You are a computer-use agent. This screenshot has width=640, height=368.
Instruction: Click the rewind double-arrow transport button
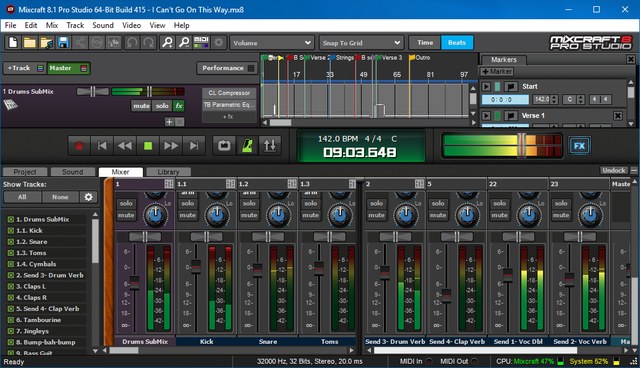[x=125, y=146]
